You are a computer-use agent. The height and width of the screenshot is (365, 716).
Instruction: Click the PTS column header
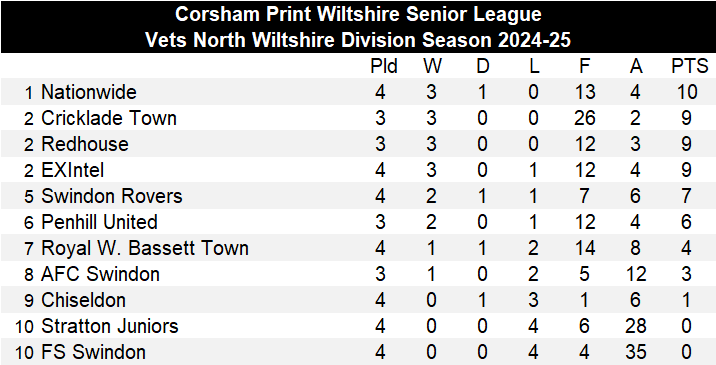pos(689,67)
